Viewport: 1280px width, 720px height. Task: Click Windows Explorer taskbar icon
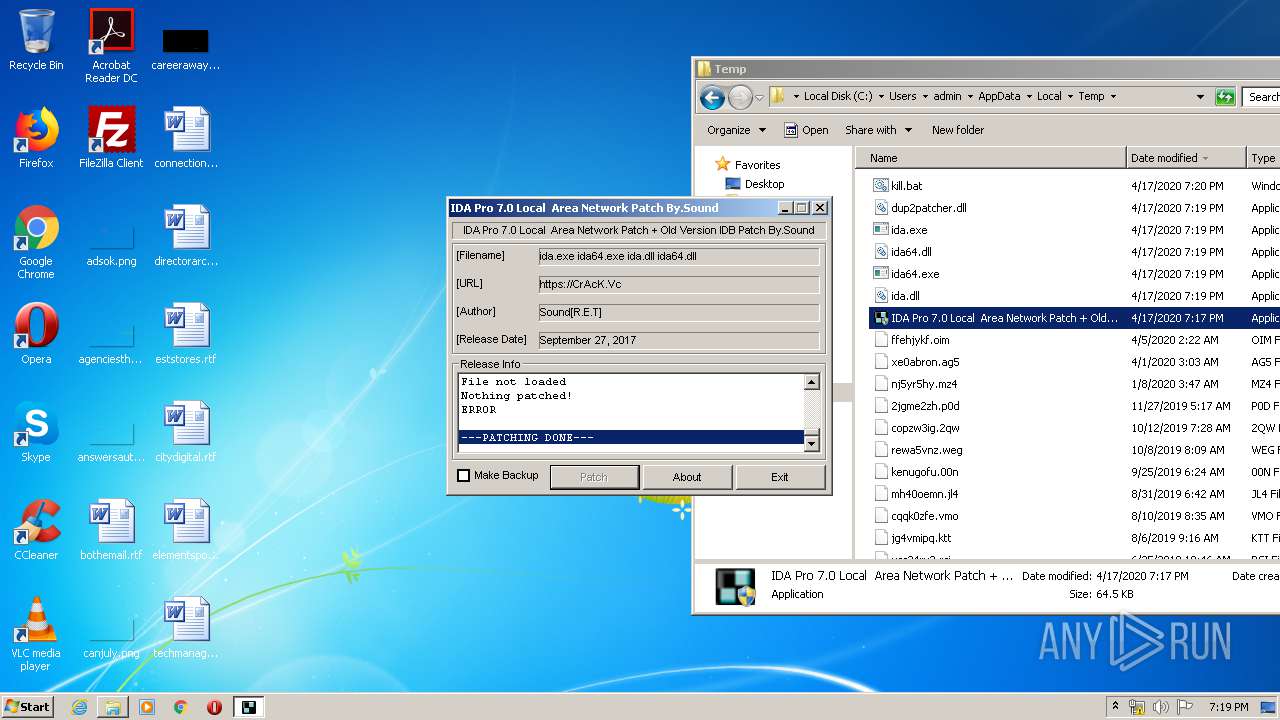coord(113,707)
